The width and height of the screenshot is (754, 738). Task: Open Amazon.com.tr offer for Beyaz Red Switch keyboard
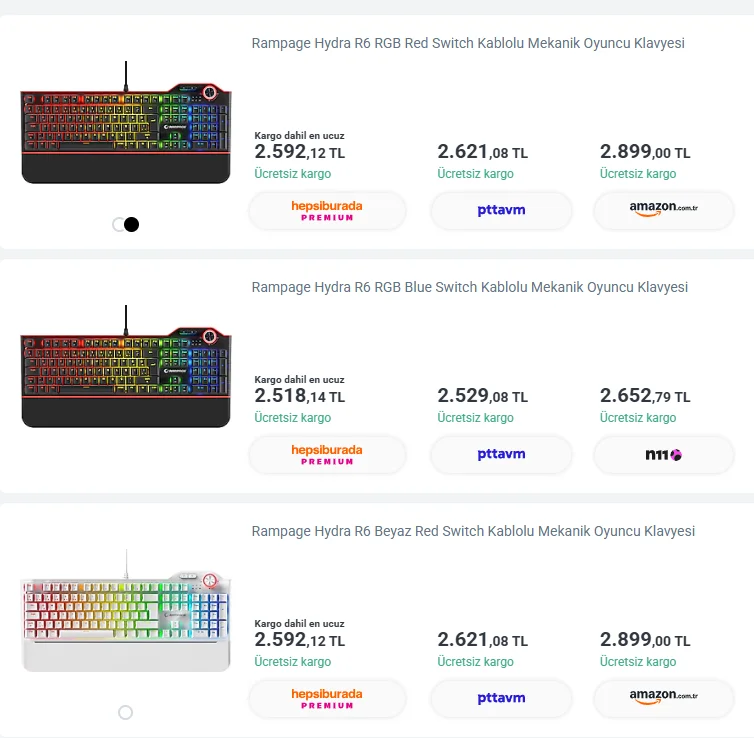(663, 698)
